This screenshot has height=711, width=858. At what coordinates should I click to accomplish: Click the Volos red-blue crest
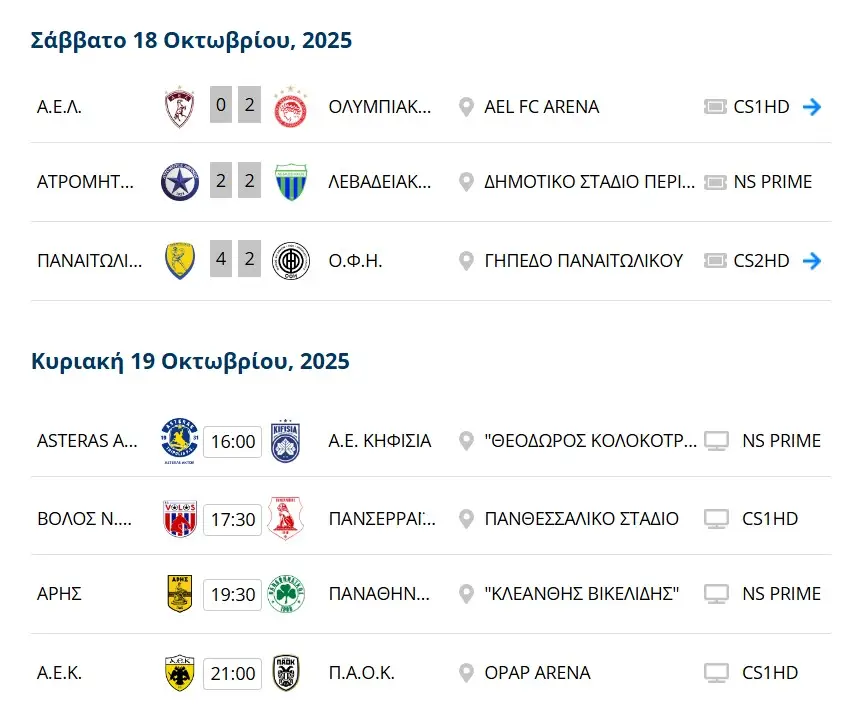(180, 519)
